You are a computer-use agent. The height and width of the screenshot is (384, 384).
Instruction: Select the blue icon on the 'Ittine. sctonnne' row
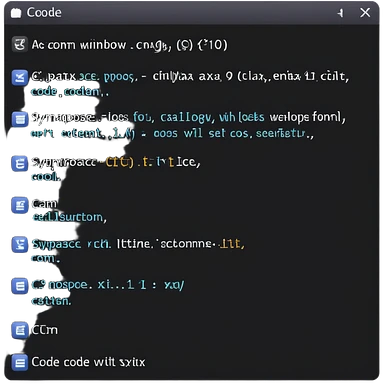20,245
